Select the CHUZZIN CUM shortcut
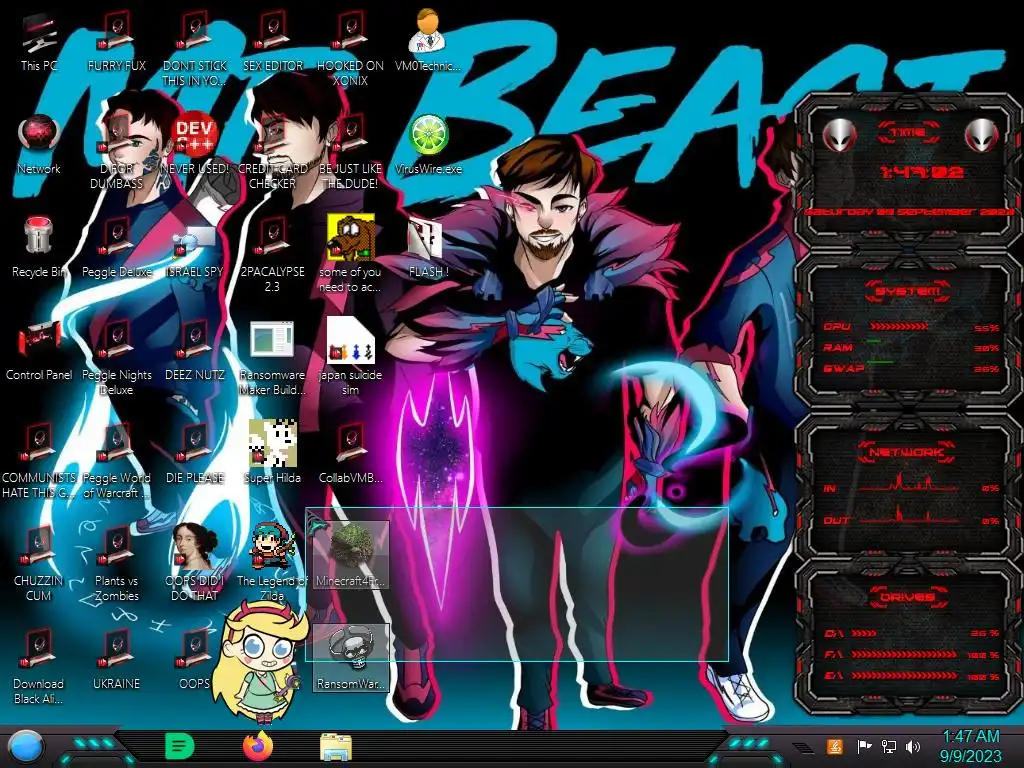 click(x=39, y=564)
